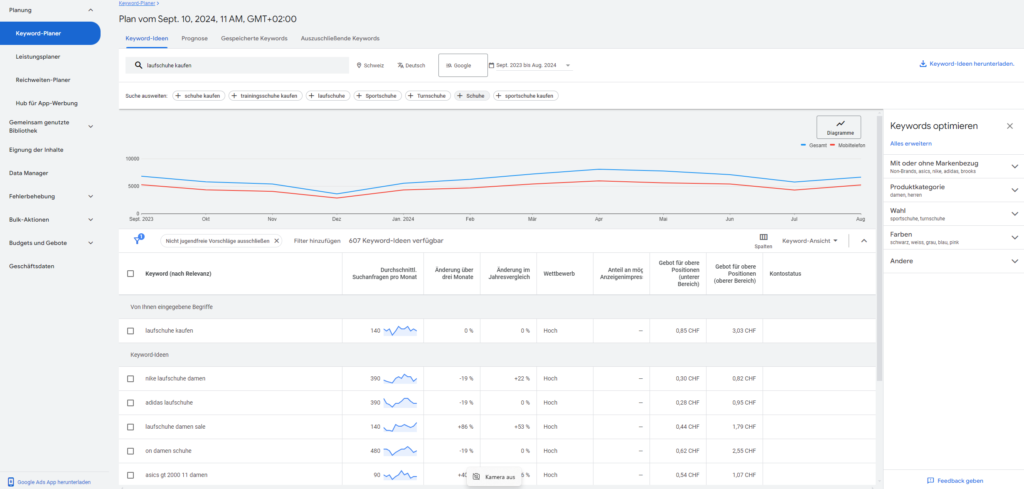Click the Diagramme chart button
Viewport: 1024px width, 489px height.
coord(839,127)
